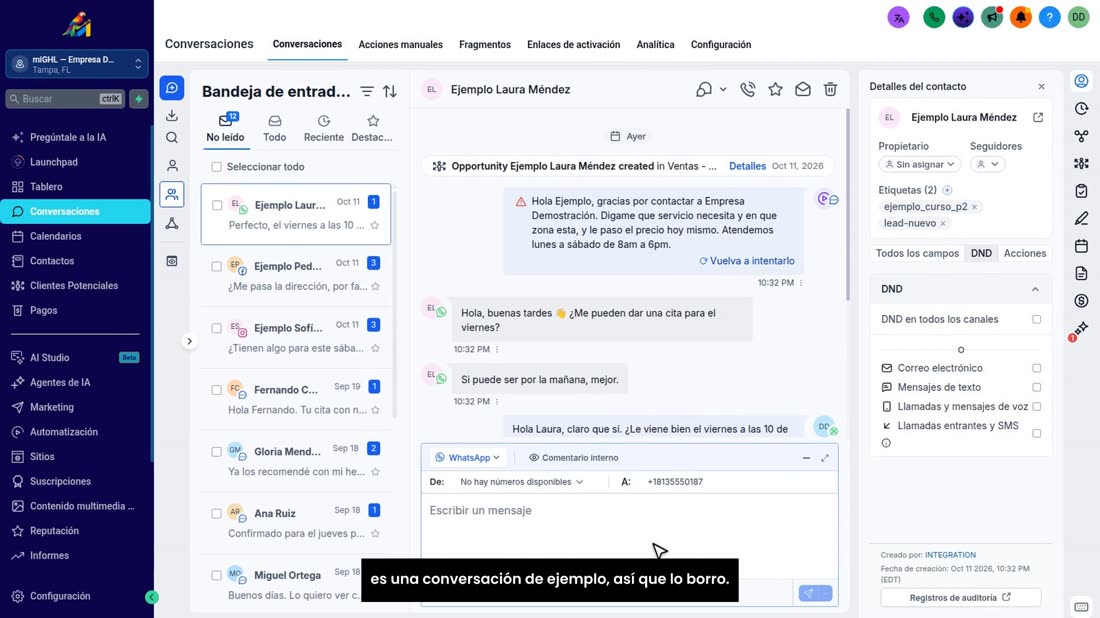Viewport: 1100px width, 618px height.
Task: Remove the lead-nuevo tag
Action: coord(943,224)
